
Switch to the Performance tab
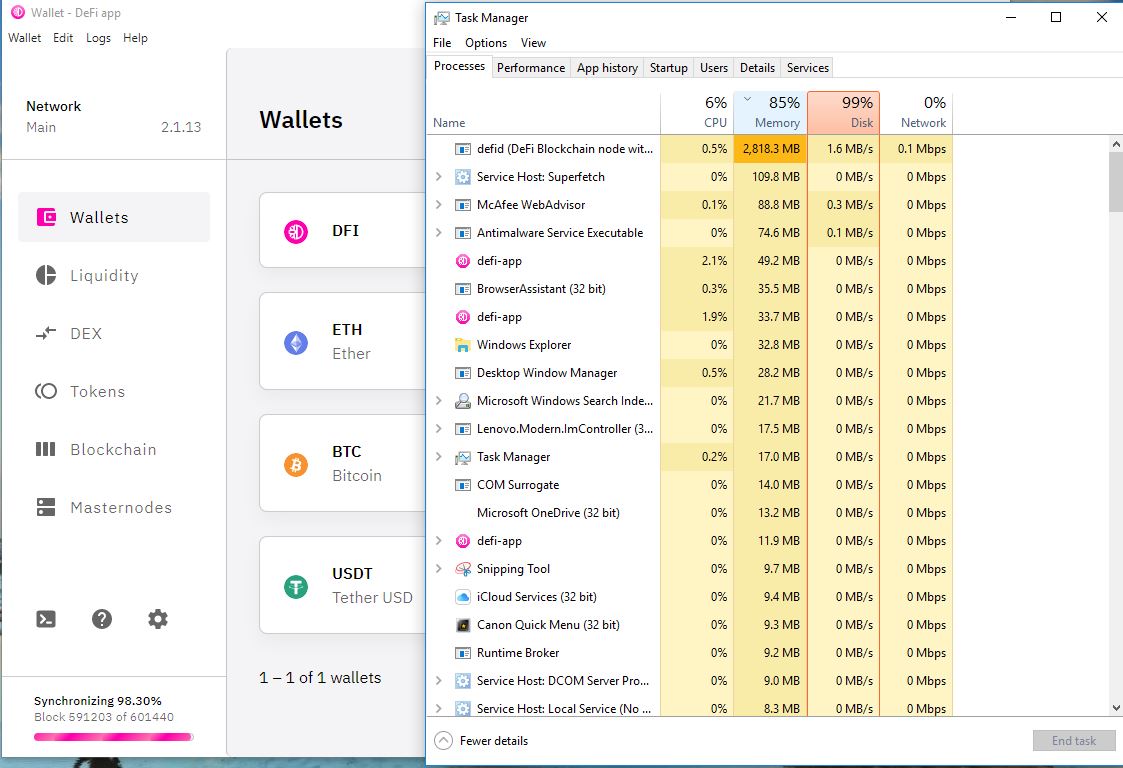tap(531, 67)
